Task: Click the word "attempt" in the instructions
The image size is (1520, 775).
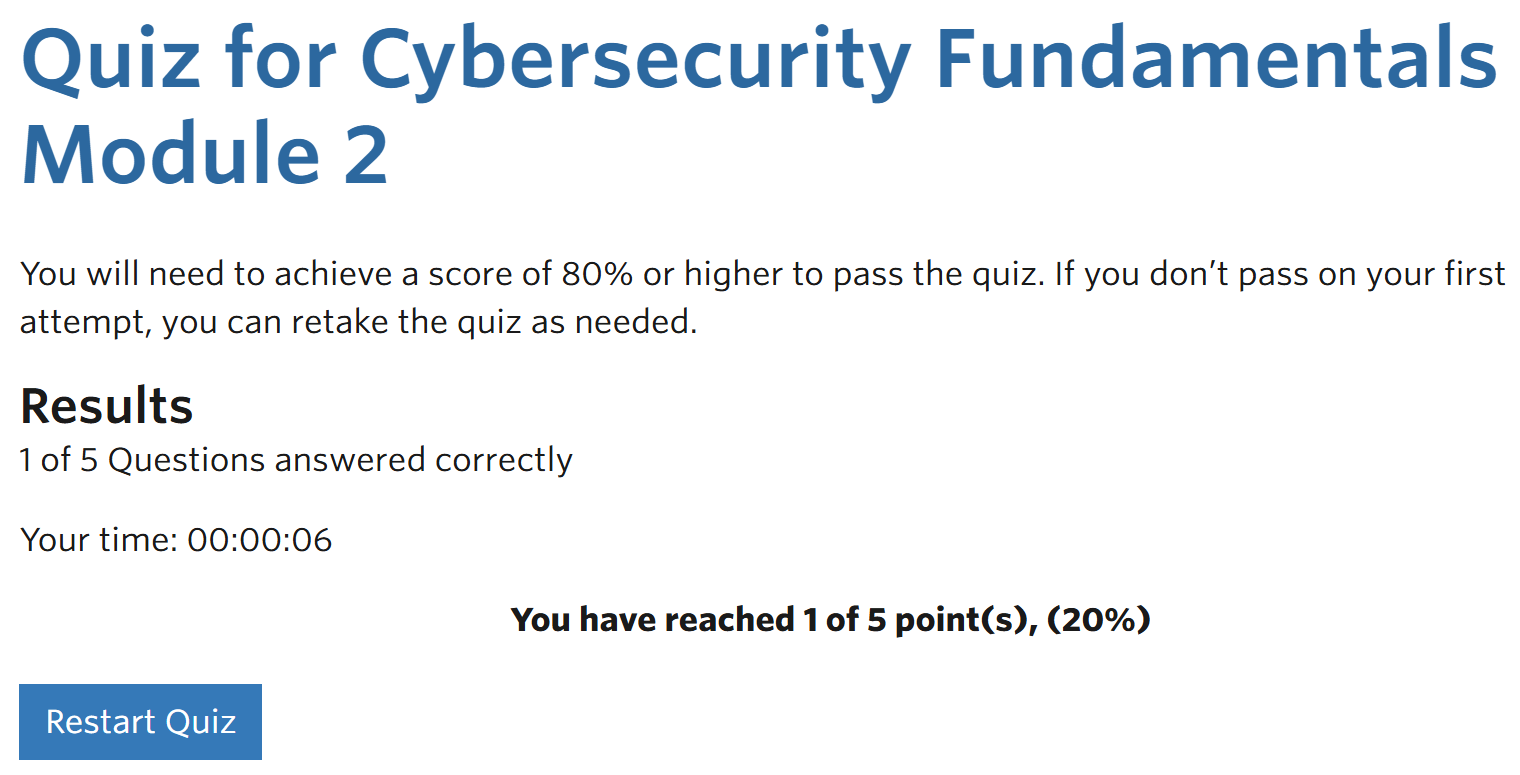Action: 82,323
